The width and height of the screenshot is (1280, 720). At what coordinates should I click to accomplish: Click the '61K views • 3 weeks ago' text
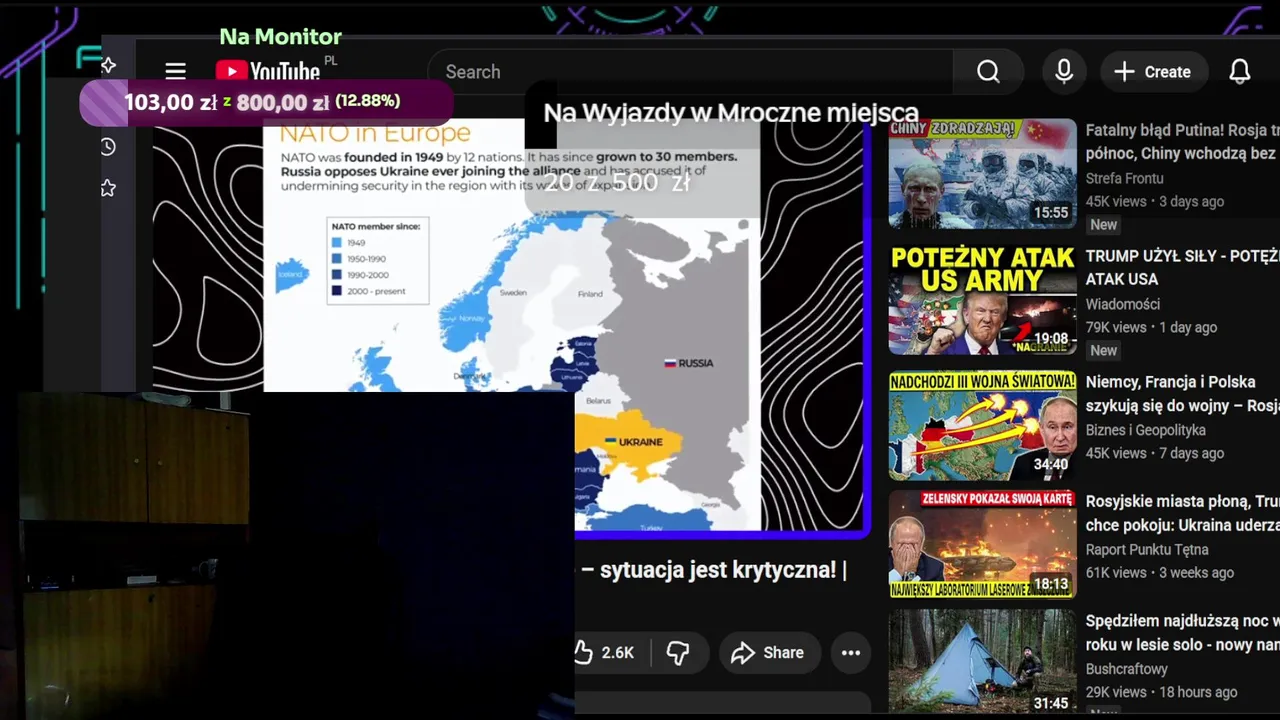point(1160,572)
